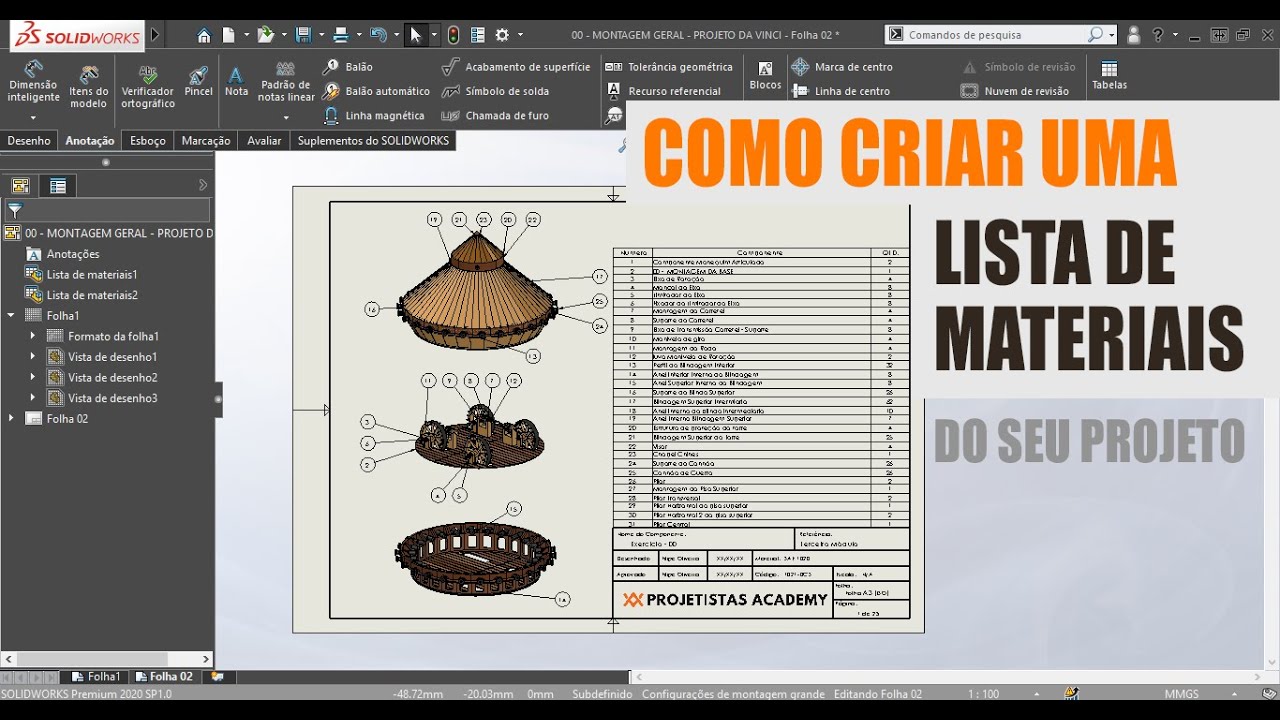The image size is (1280, 720).
Task: Expand the SOLIDWORKS menu arrow beside the logo
Action: pyautogui.click(x=155, y=35)
